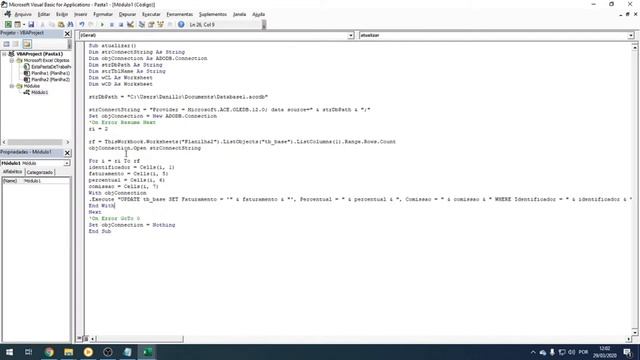Open the Suplementos menu
Screen dimensions: 640x360
point(213,14)
